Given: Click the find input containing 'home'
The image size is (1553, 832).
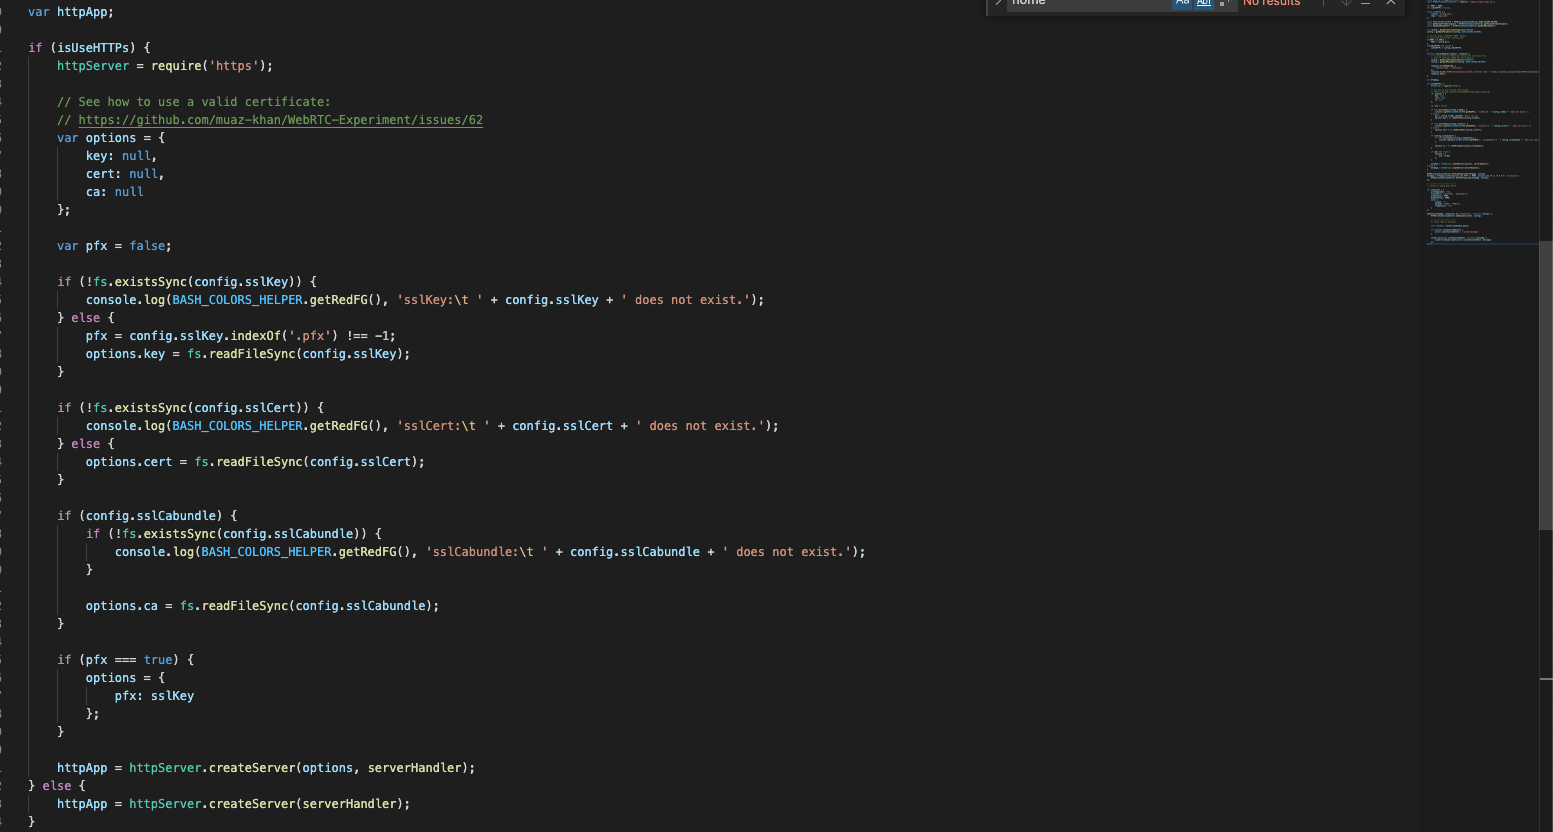Looking at the screenshot, I should 1080,3.
